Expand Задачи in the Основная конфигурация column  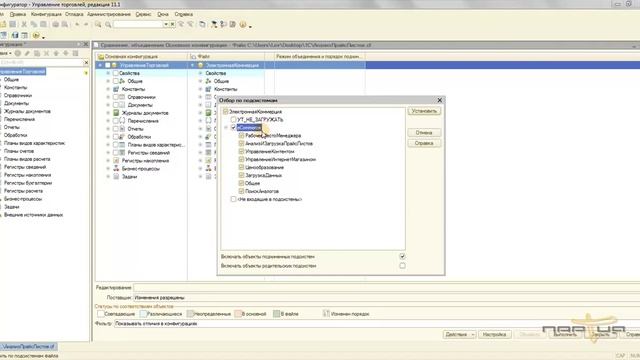coord(108,177)
